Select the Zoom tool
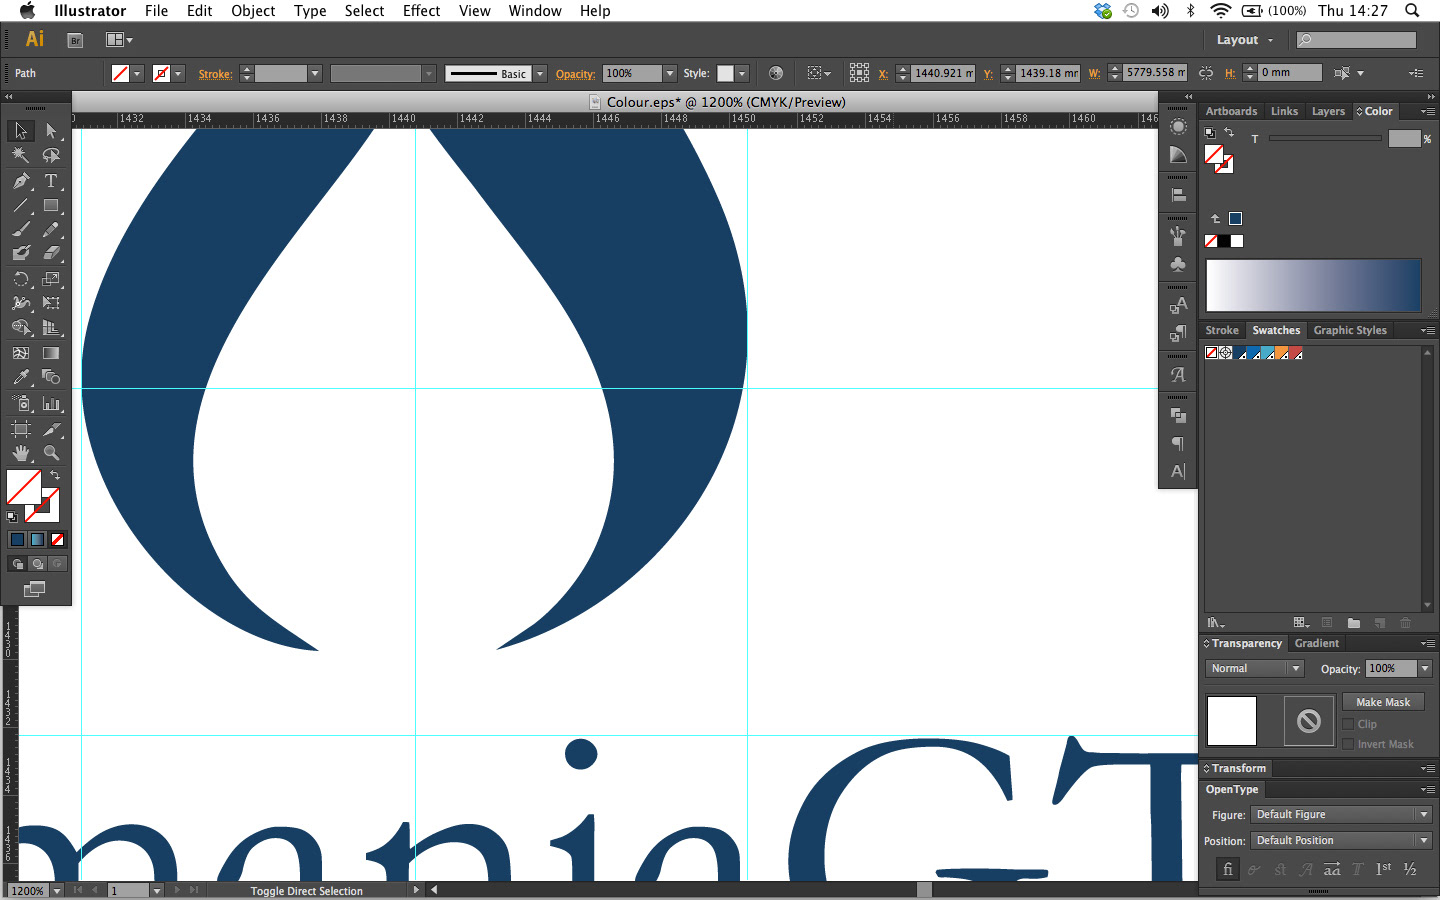This screenshot has height=900, width=1440. pos(51,453)
